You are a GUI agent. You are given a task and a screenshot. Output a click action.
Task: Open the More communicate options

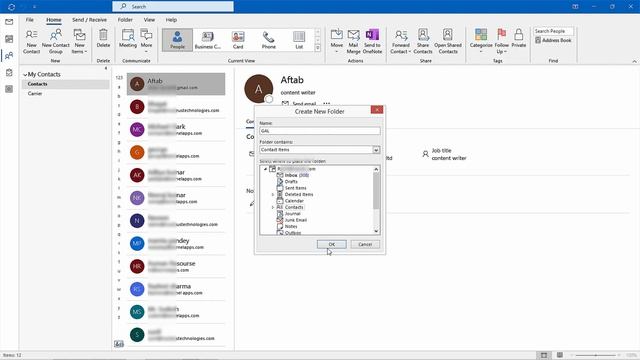point(146,41)
